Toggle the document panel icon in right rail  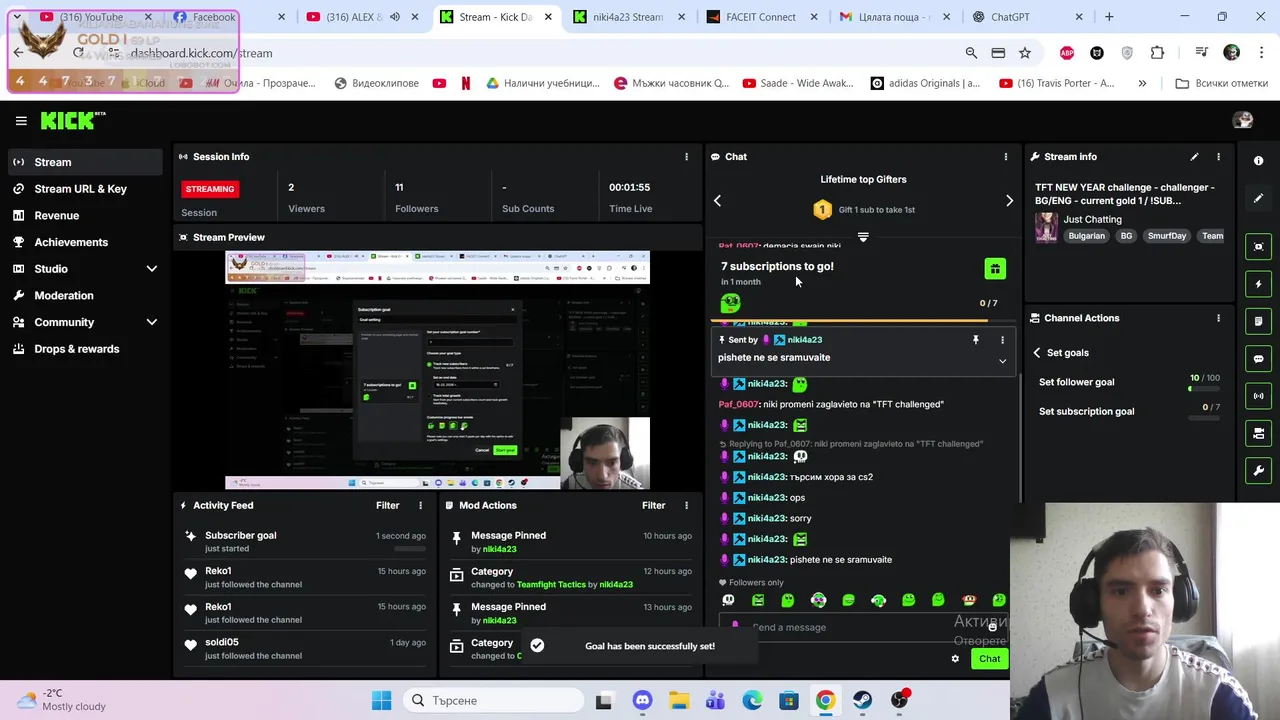[1258, 321]
